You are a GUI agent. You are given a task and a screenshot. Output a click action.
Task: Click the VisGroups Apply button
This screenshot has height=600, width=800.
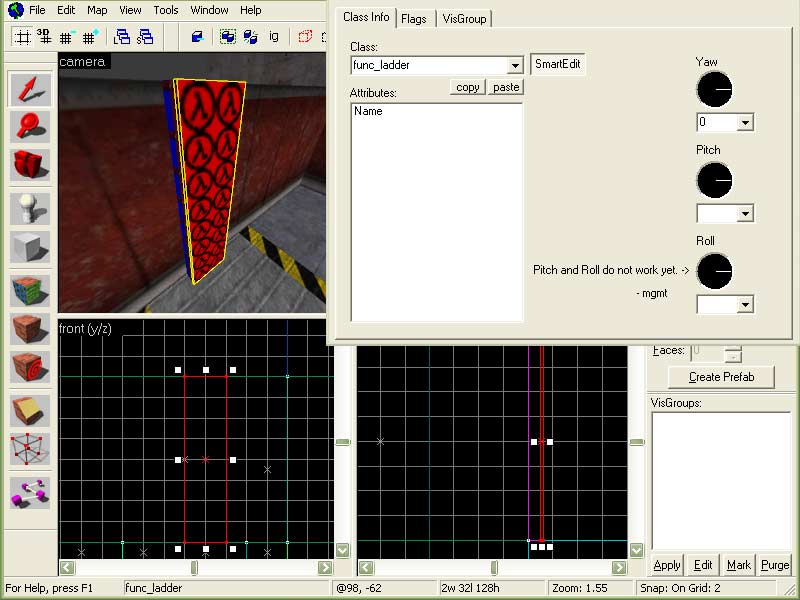[667, 565]
